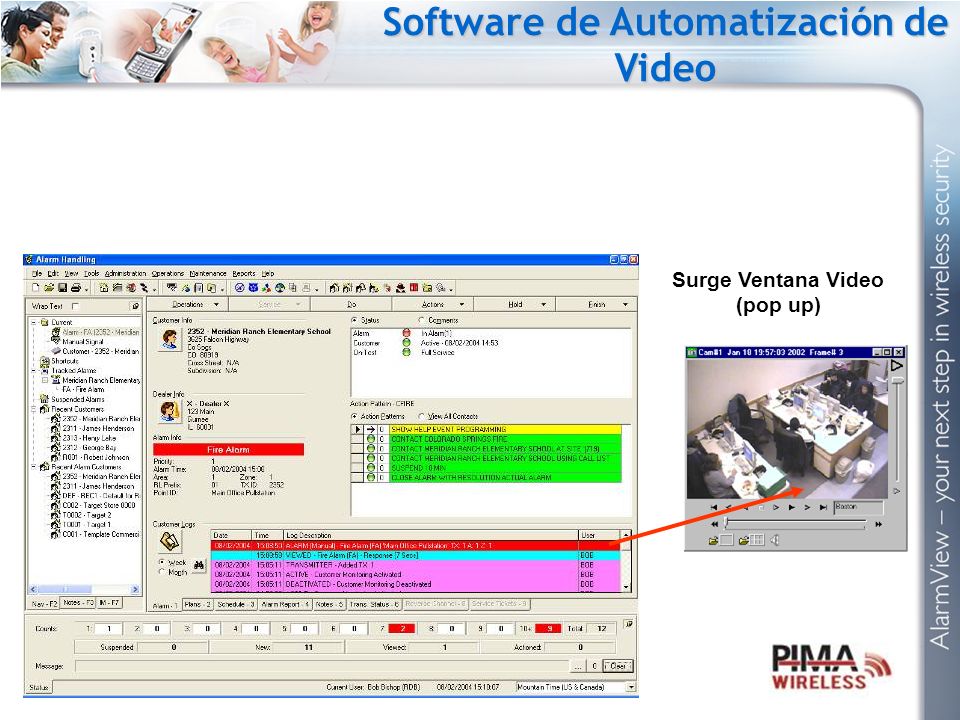Click the Customer Logs notebook icon
This screenshot has height=720, width=960.
click(x=170, y=541)
